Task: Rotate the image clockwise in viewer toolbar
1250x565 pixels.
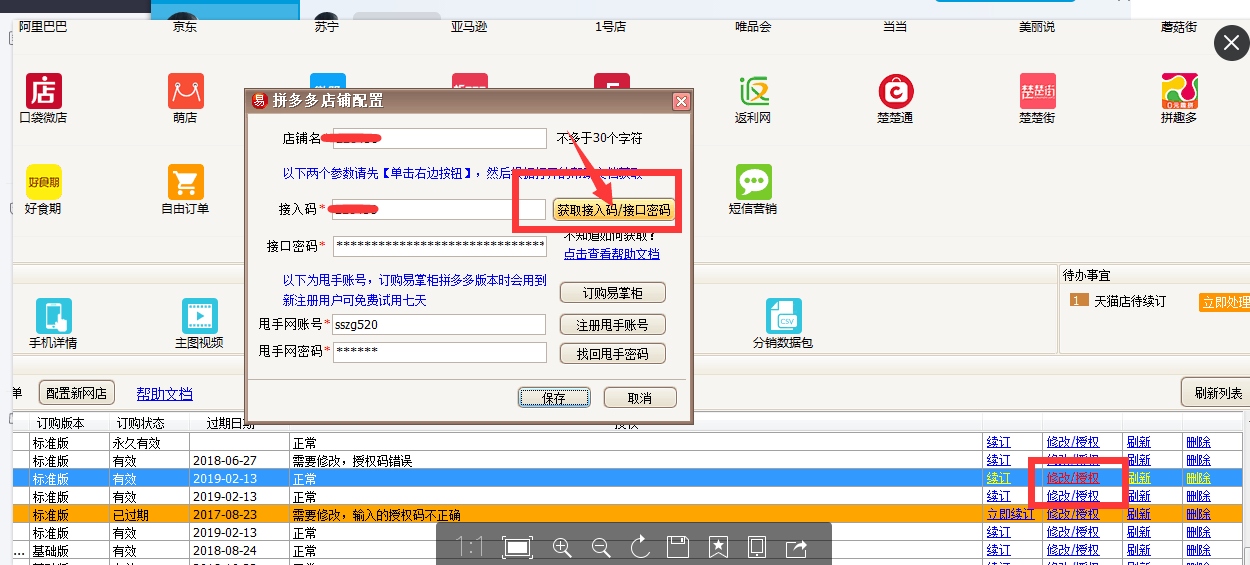Action: [x=640, y=547]
